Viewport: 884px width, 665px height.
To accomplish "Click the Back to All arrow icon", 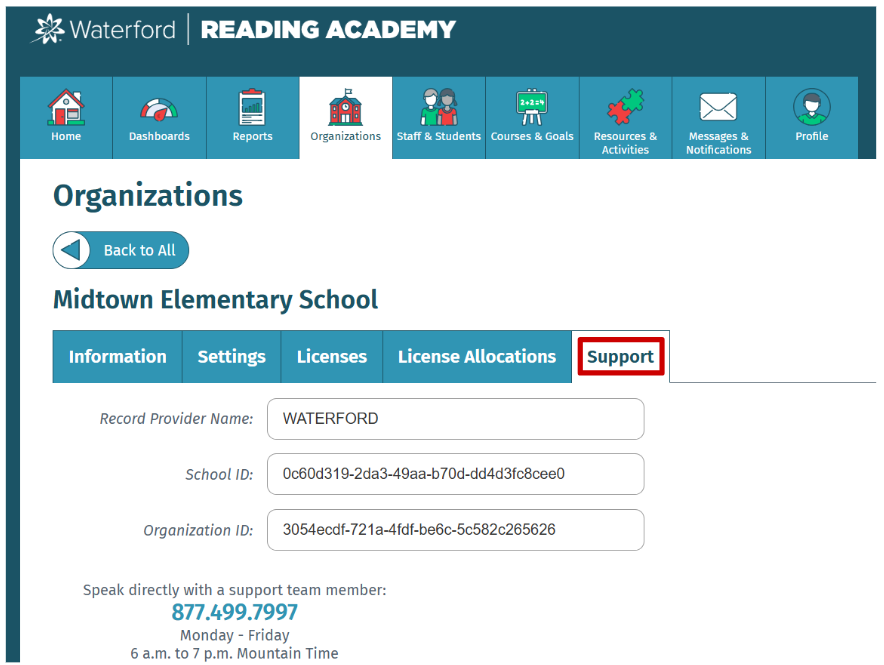I will 72,250.
